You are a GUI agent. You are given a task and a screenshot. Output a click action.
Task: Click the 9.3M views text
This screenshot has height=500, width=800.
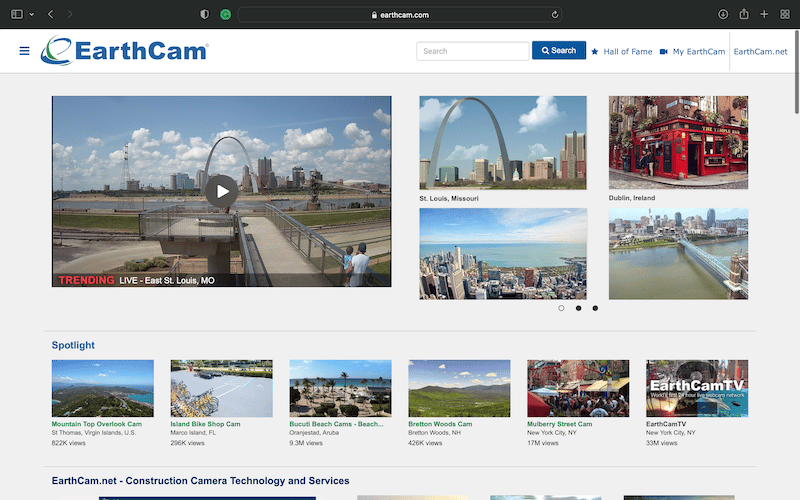306,443
